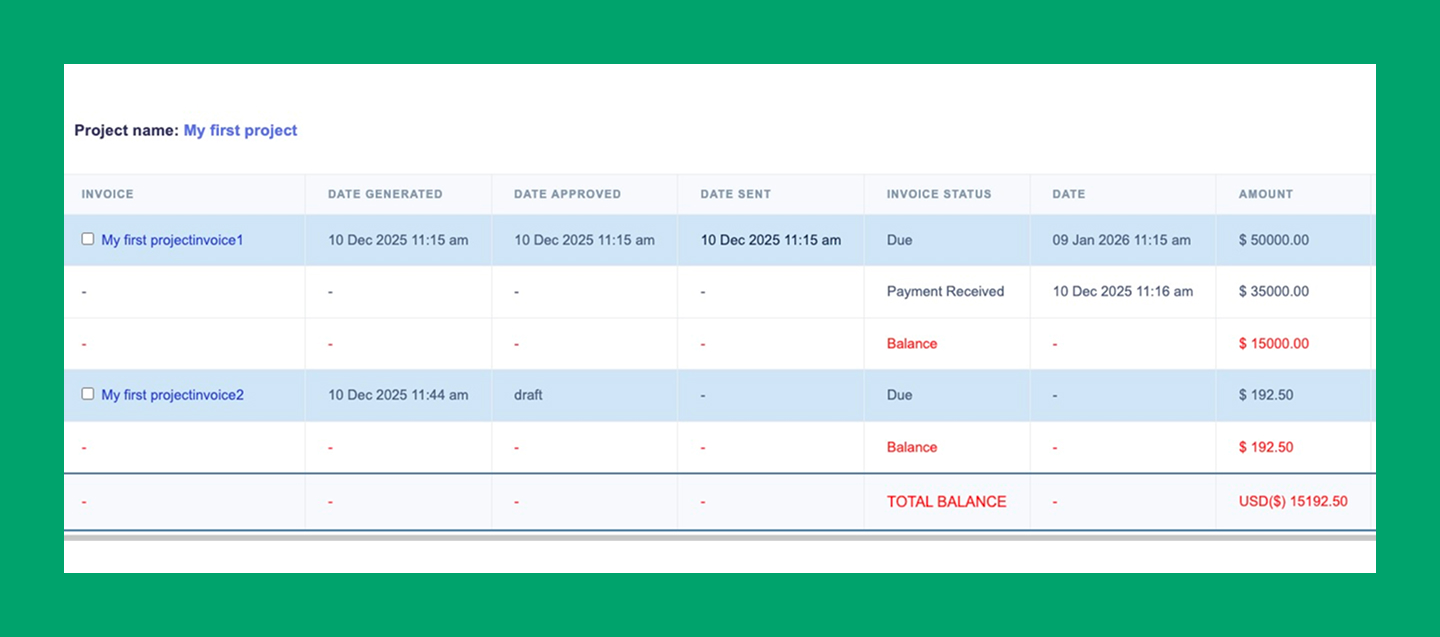Image resolution: width=1440 pixels, height=637 pixels.
Task: Select the checkbox for My first projectinvoice1
Action: click(x=87, y=239)
